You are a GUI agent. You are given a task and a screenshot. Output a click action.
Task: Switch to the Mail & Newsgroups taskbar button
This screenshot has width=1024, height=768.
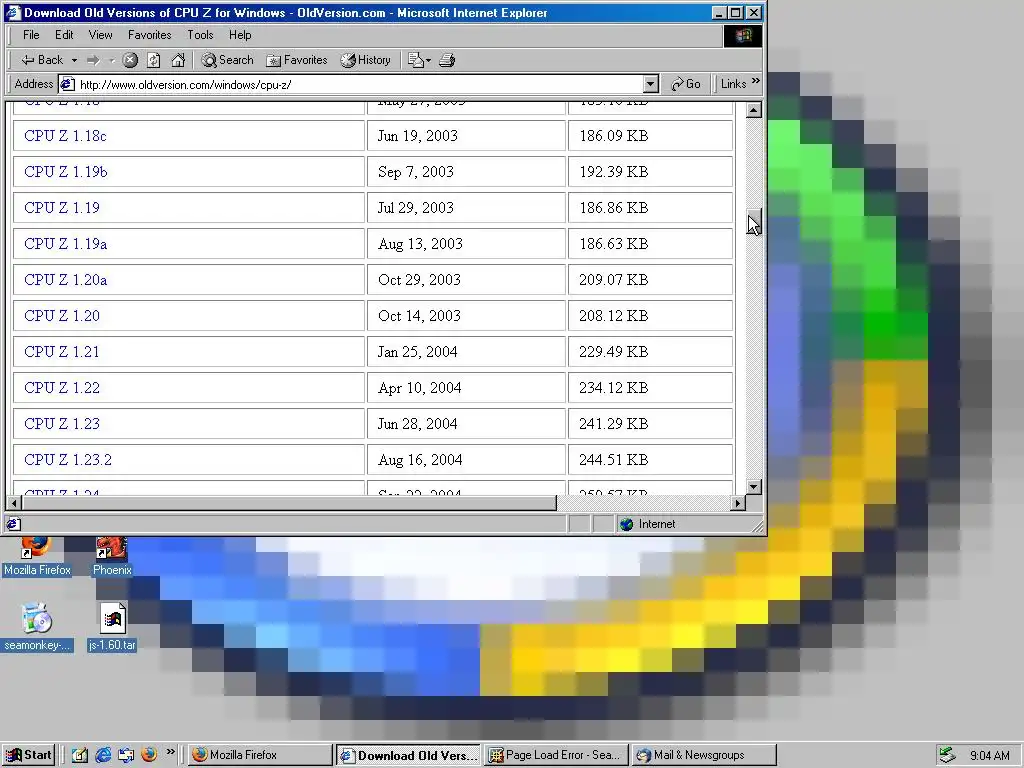pyautogui.click(x=705, y=755)
